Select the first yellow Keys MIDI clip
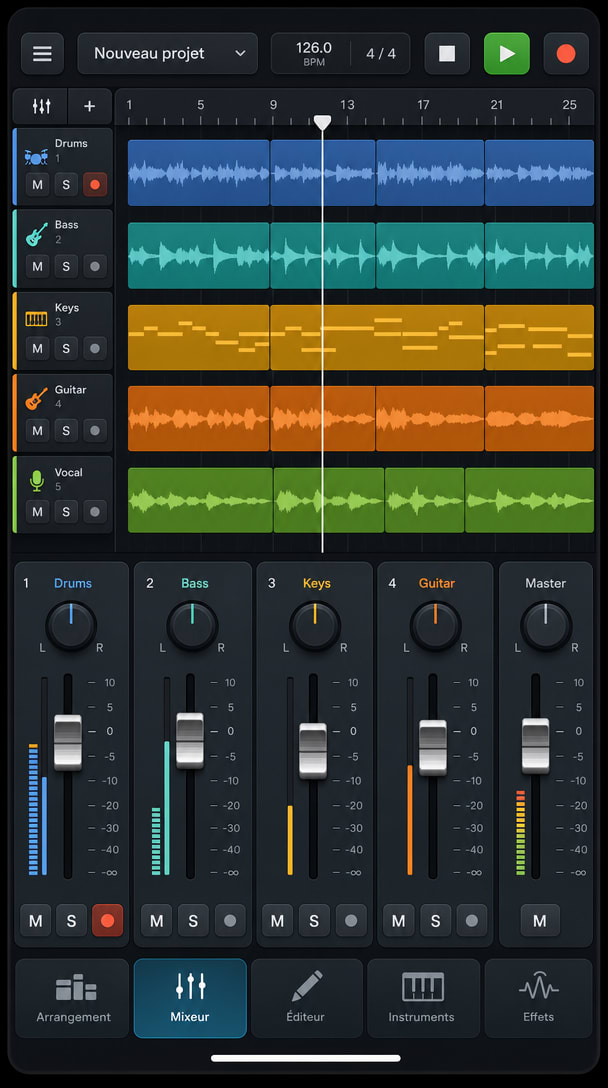Viewport: 608px width, 1088px height. (x=199, y=337)
